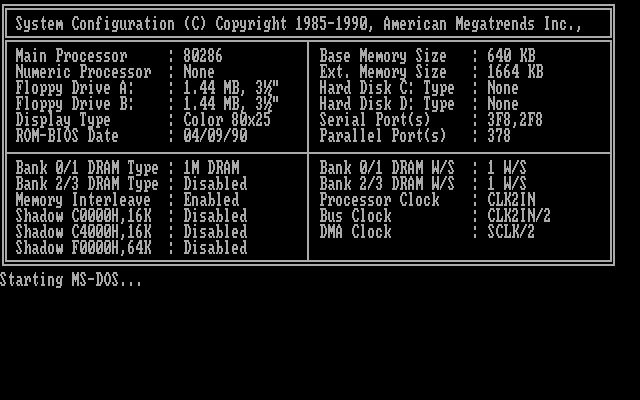The width and height of the screenshot is (640, 400).
Task: Select the 'Memory Interleave' label
Action: [x=83, y=200]
